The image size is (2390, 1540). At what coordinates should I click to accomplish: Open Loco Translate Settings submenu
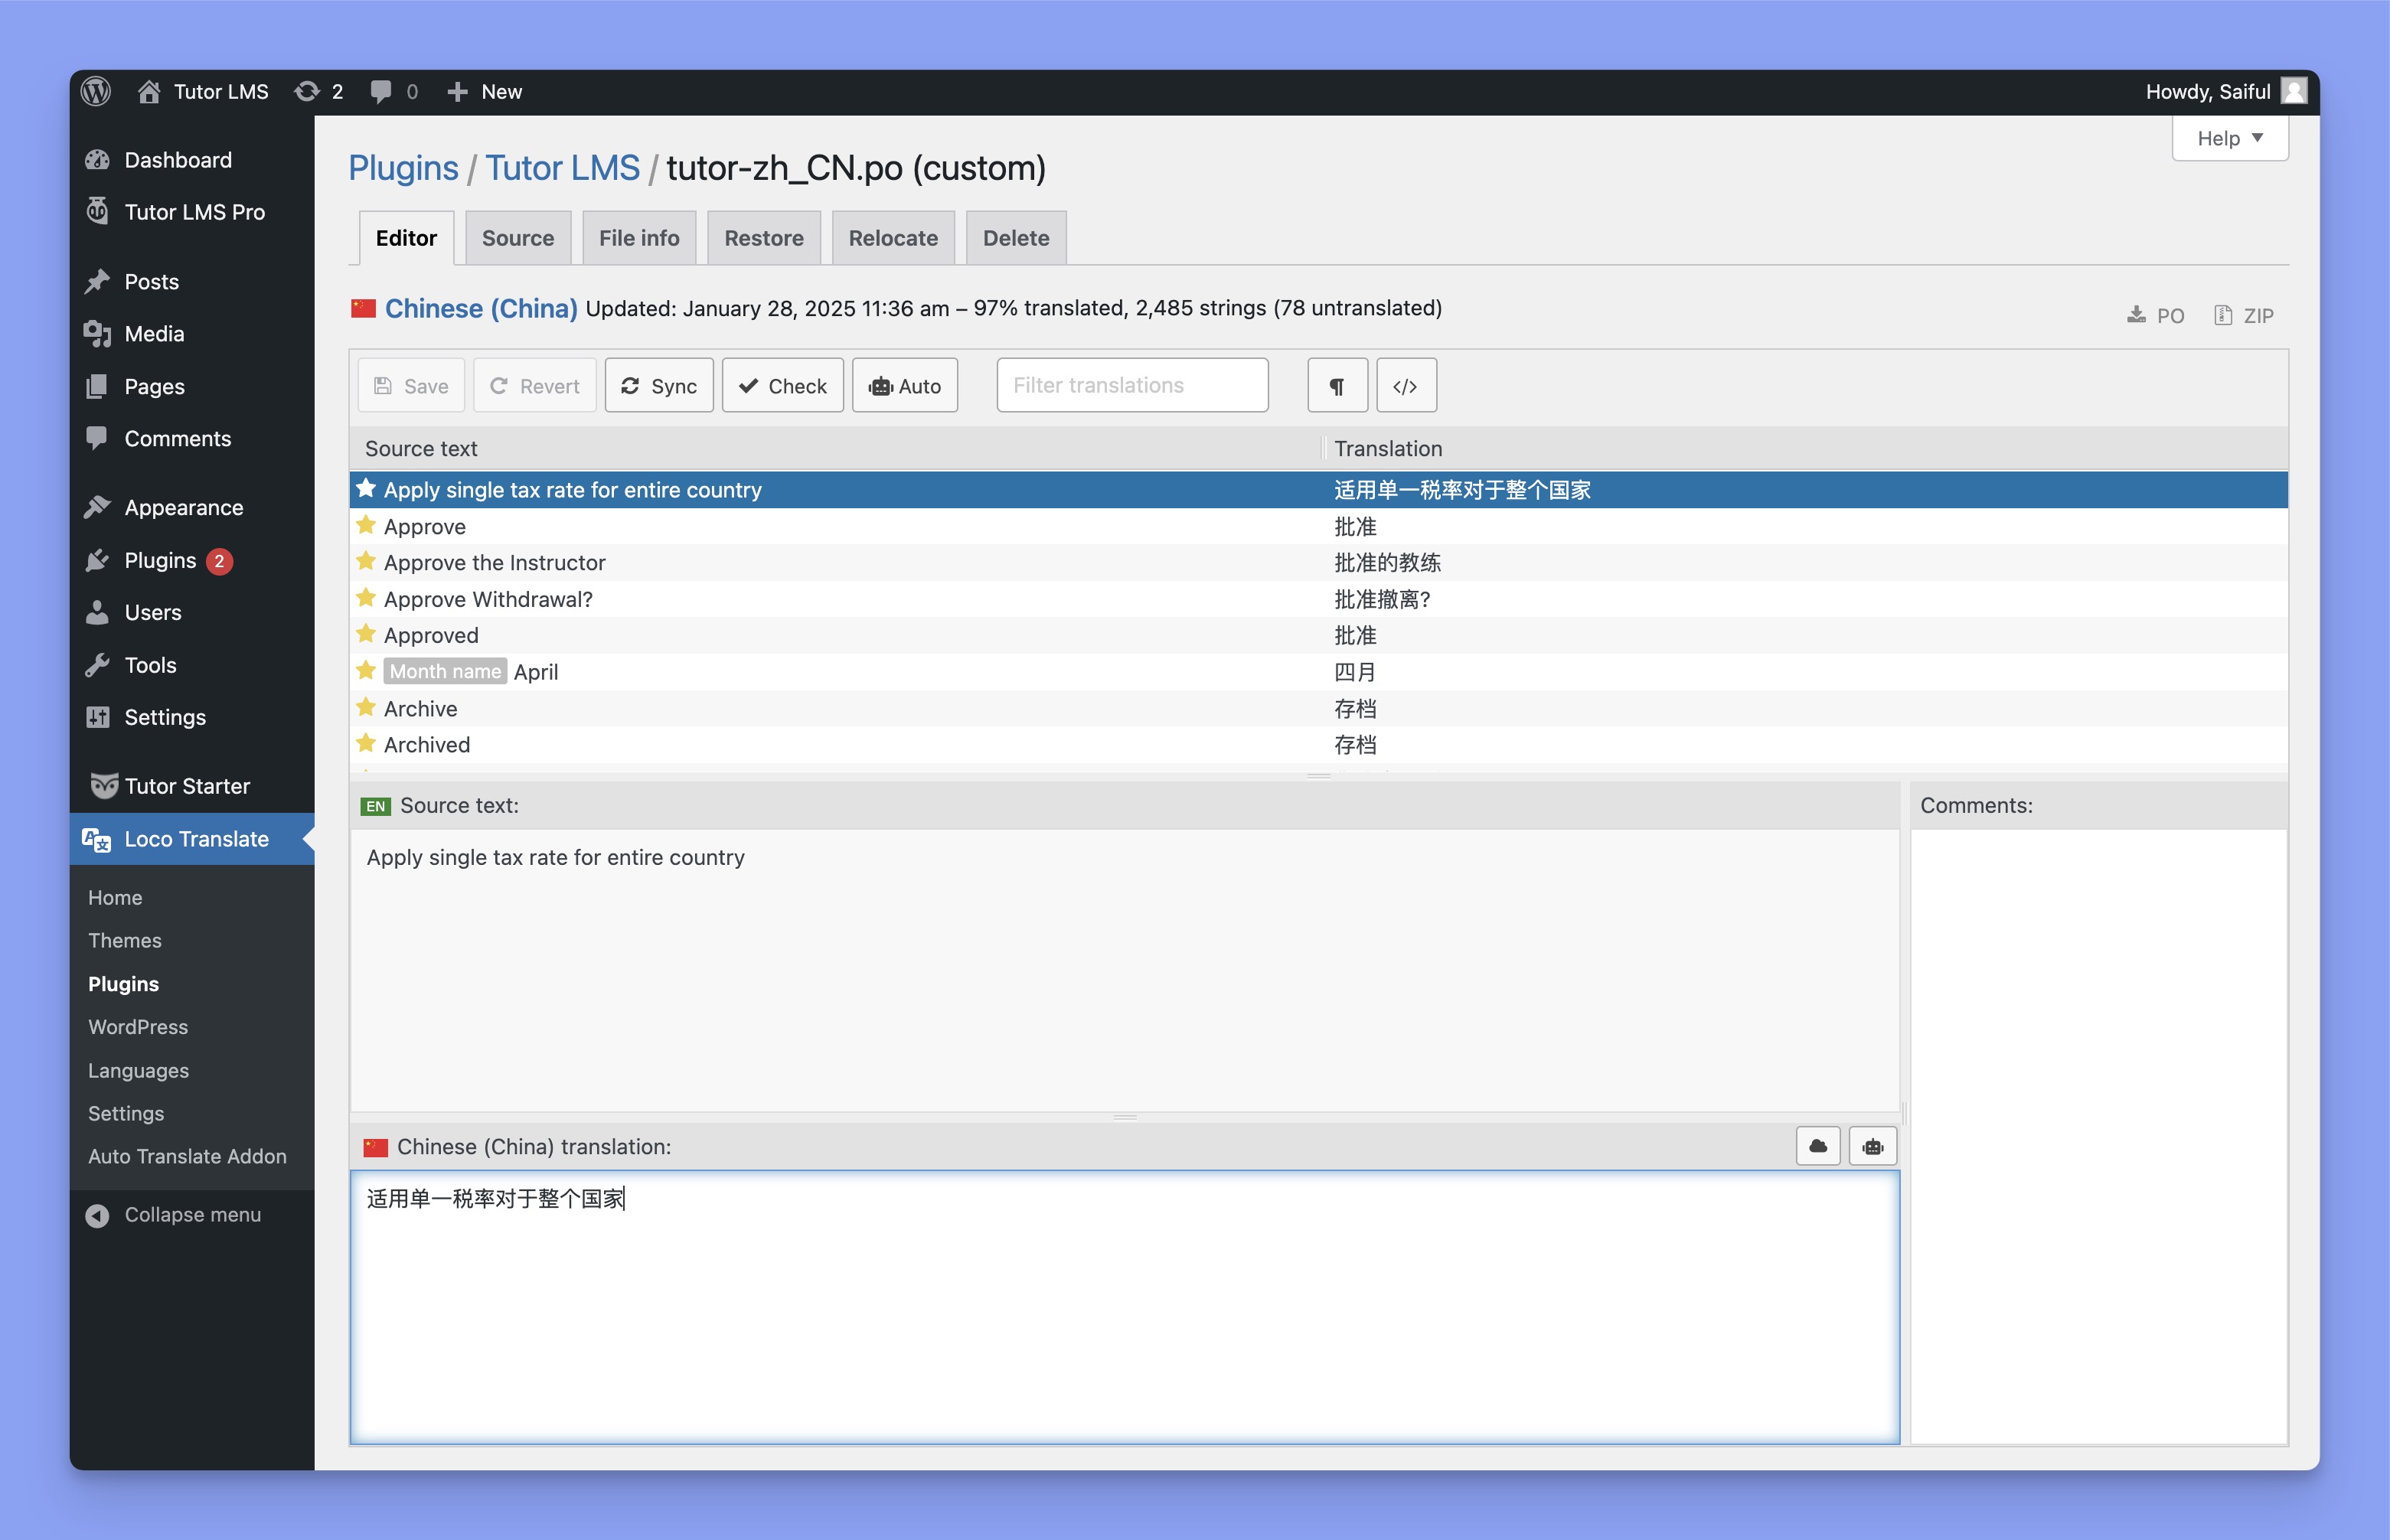pyautogui.click(x=126, y=1113)
